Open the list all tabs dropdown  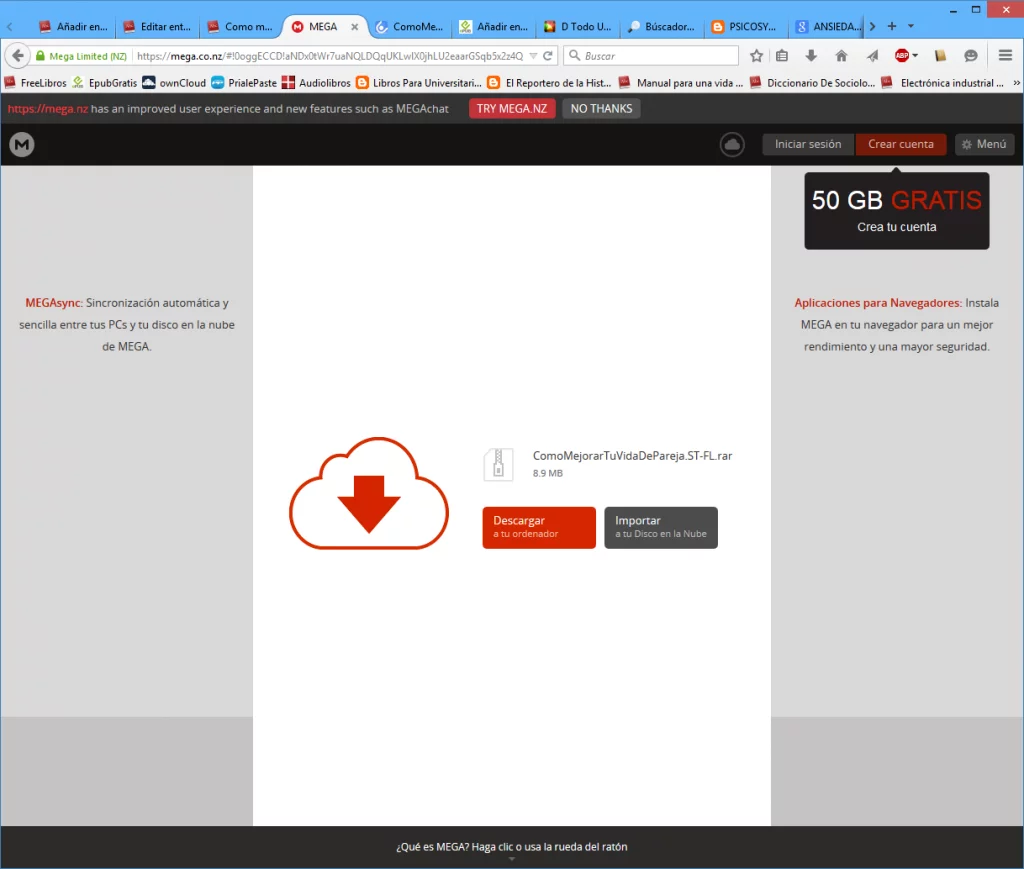click(909, 26)
